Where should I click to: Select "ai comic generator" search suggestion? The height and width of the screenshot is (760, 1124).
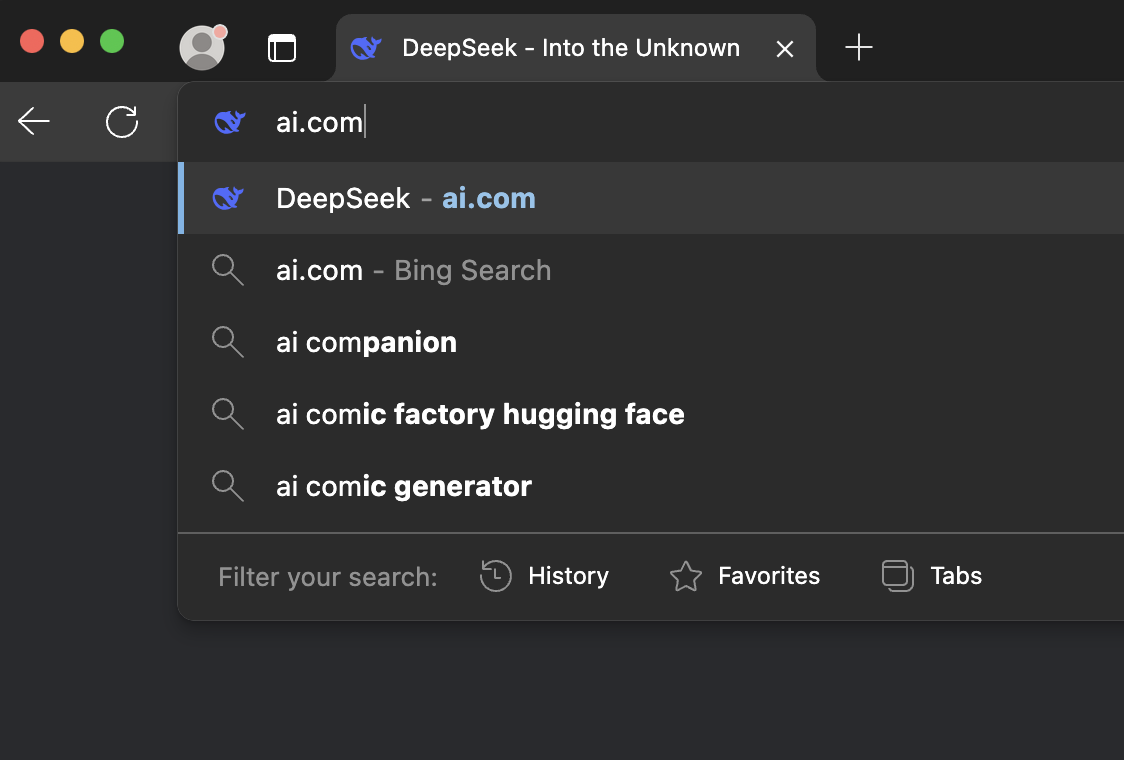pyautogui.click(x=404, y=486)
